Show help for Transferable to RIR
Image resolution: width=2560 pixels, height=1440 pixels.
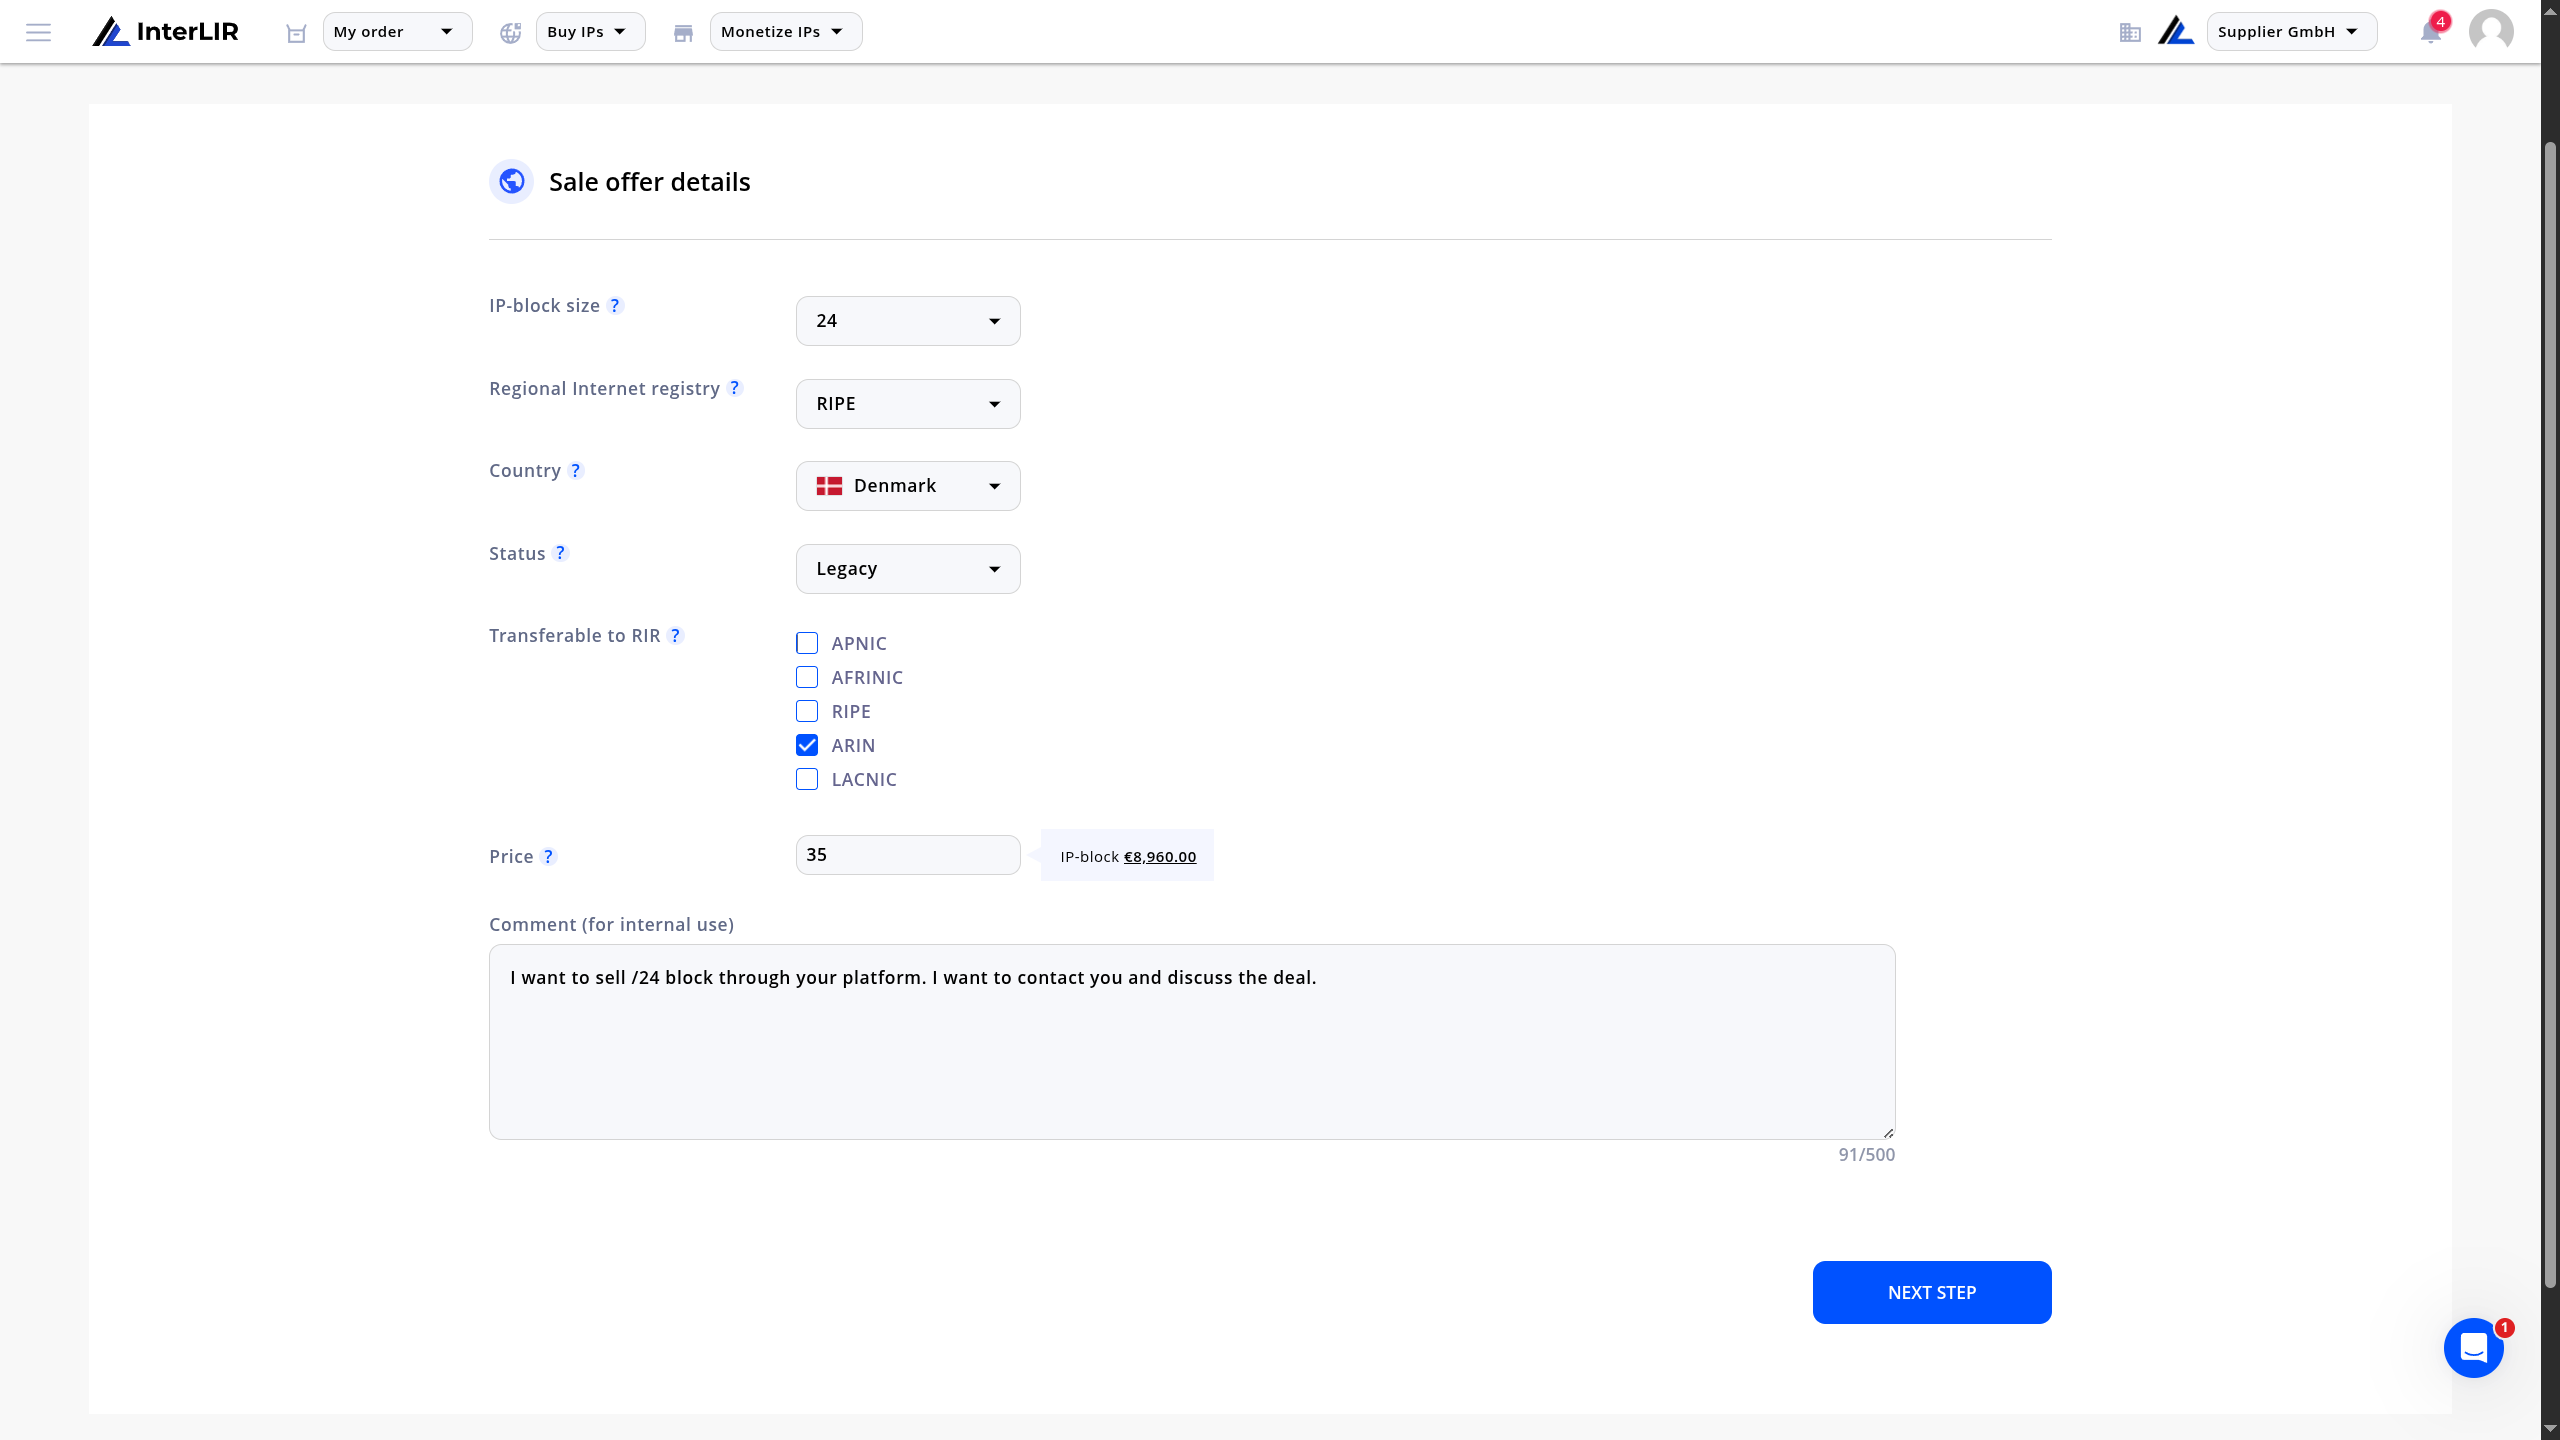pyautogui.click(x=676, y=636)
